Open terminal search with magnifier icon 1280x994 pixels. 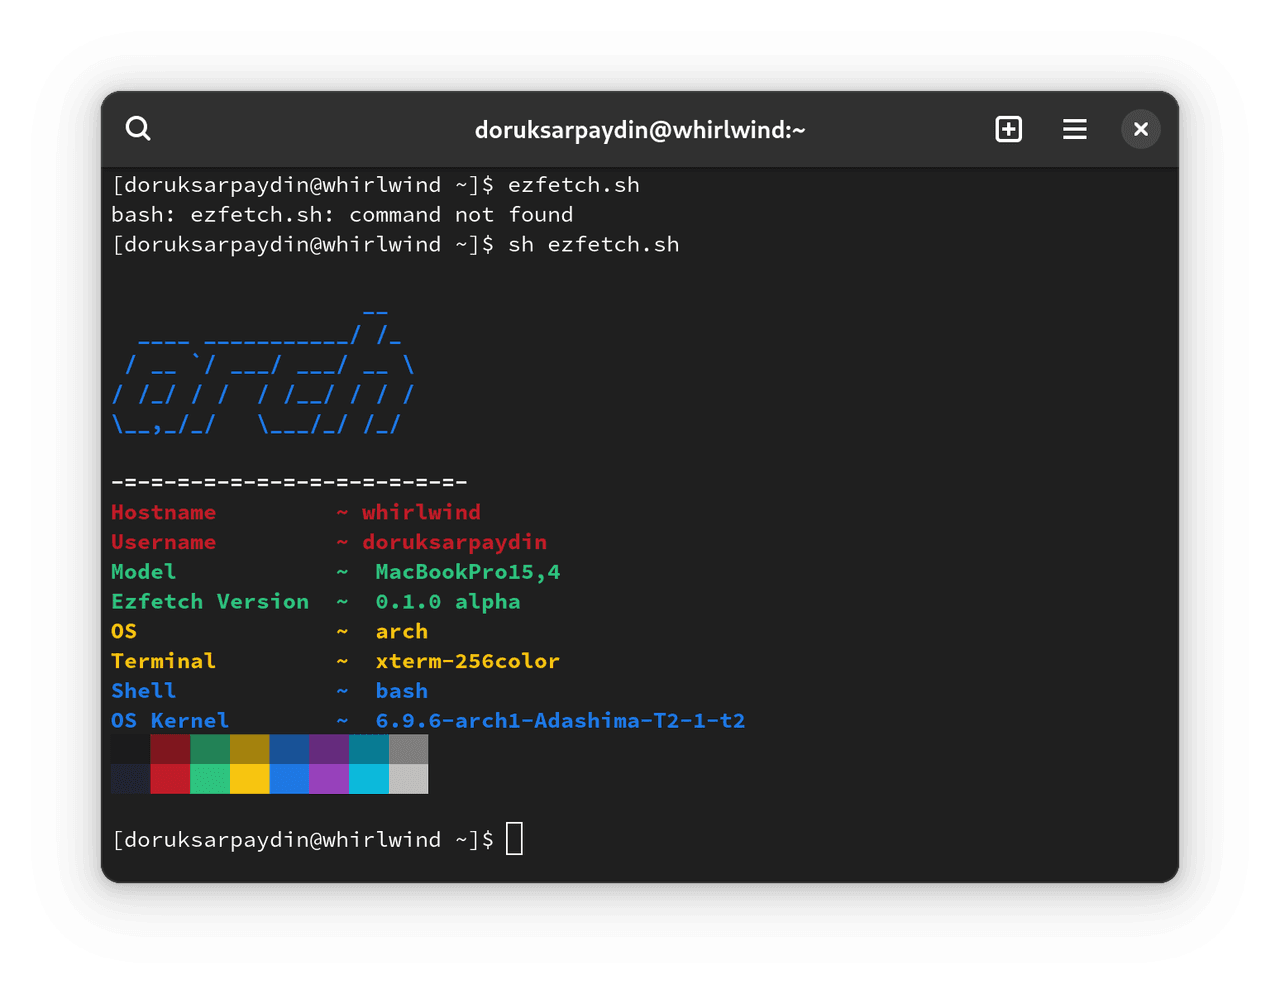[x=138, y=129]
